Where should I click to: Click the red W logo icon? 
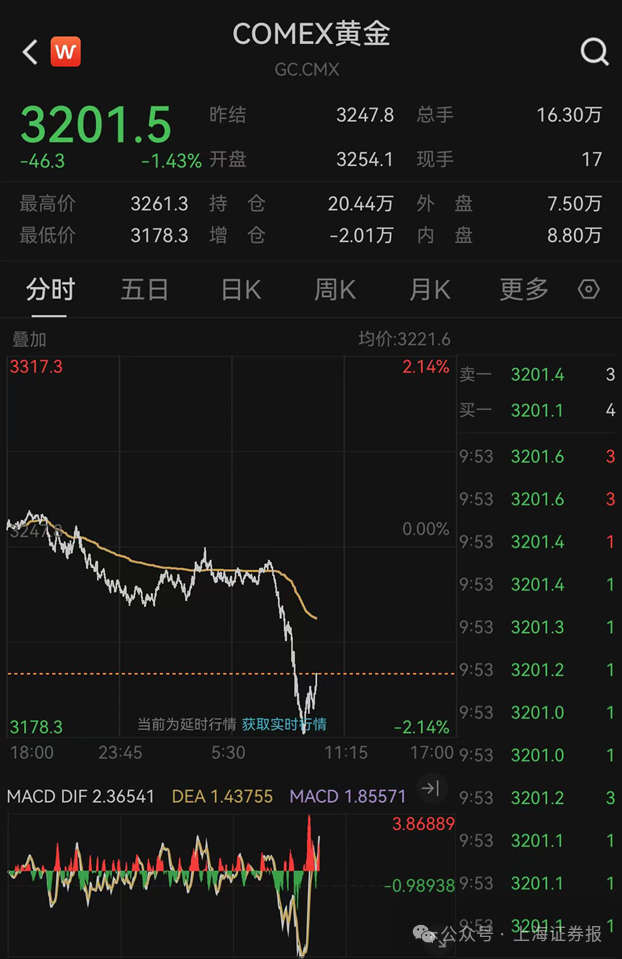(x=66, y=51)
